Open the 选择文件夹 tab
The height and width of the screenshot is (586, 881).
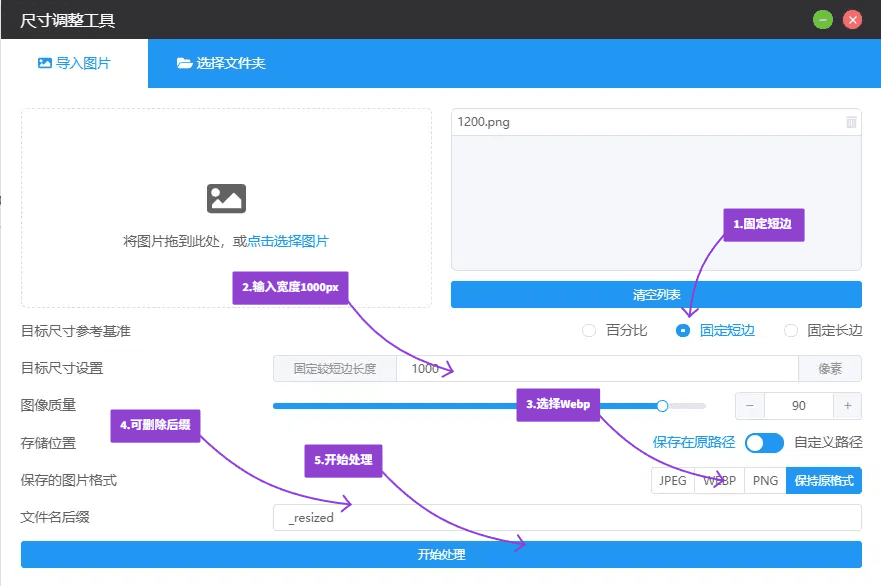(x=221, y=63)
